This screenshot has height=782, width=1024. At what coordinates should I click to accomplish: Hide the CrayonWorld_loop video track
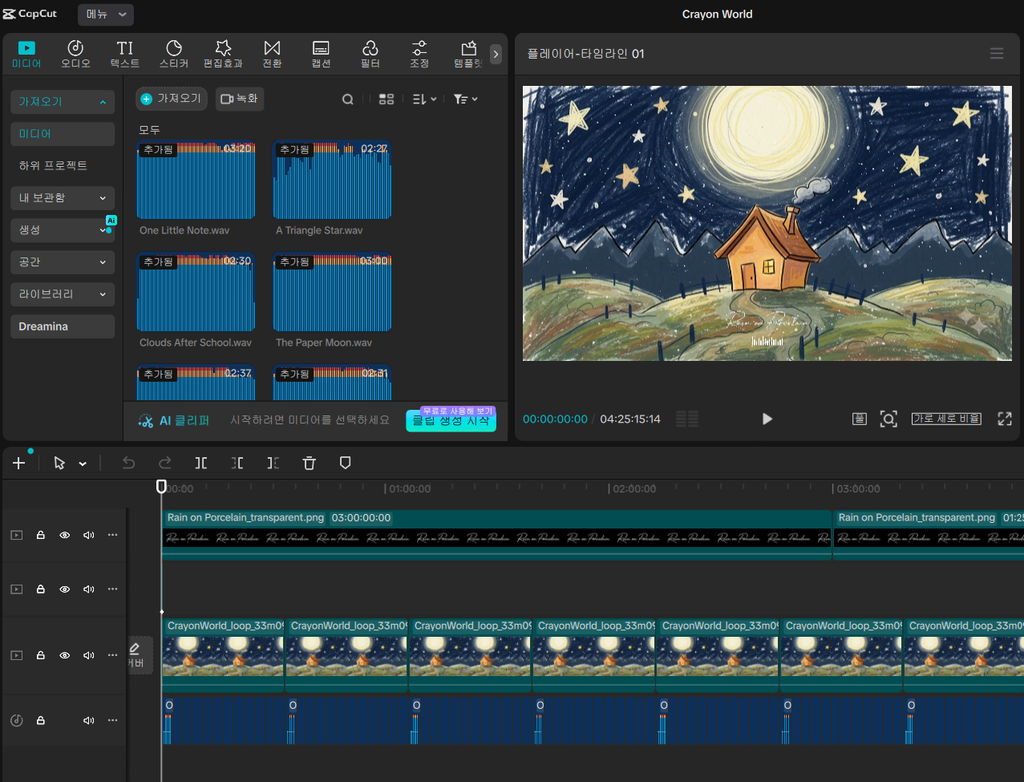pos(65,655)
